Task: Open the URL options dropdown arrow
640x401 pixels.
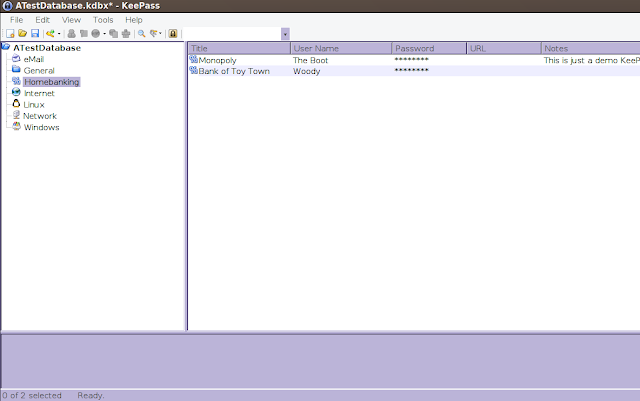Action: click(x=104, y=33)
